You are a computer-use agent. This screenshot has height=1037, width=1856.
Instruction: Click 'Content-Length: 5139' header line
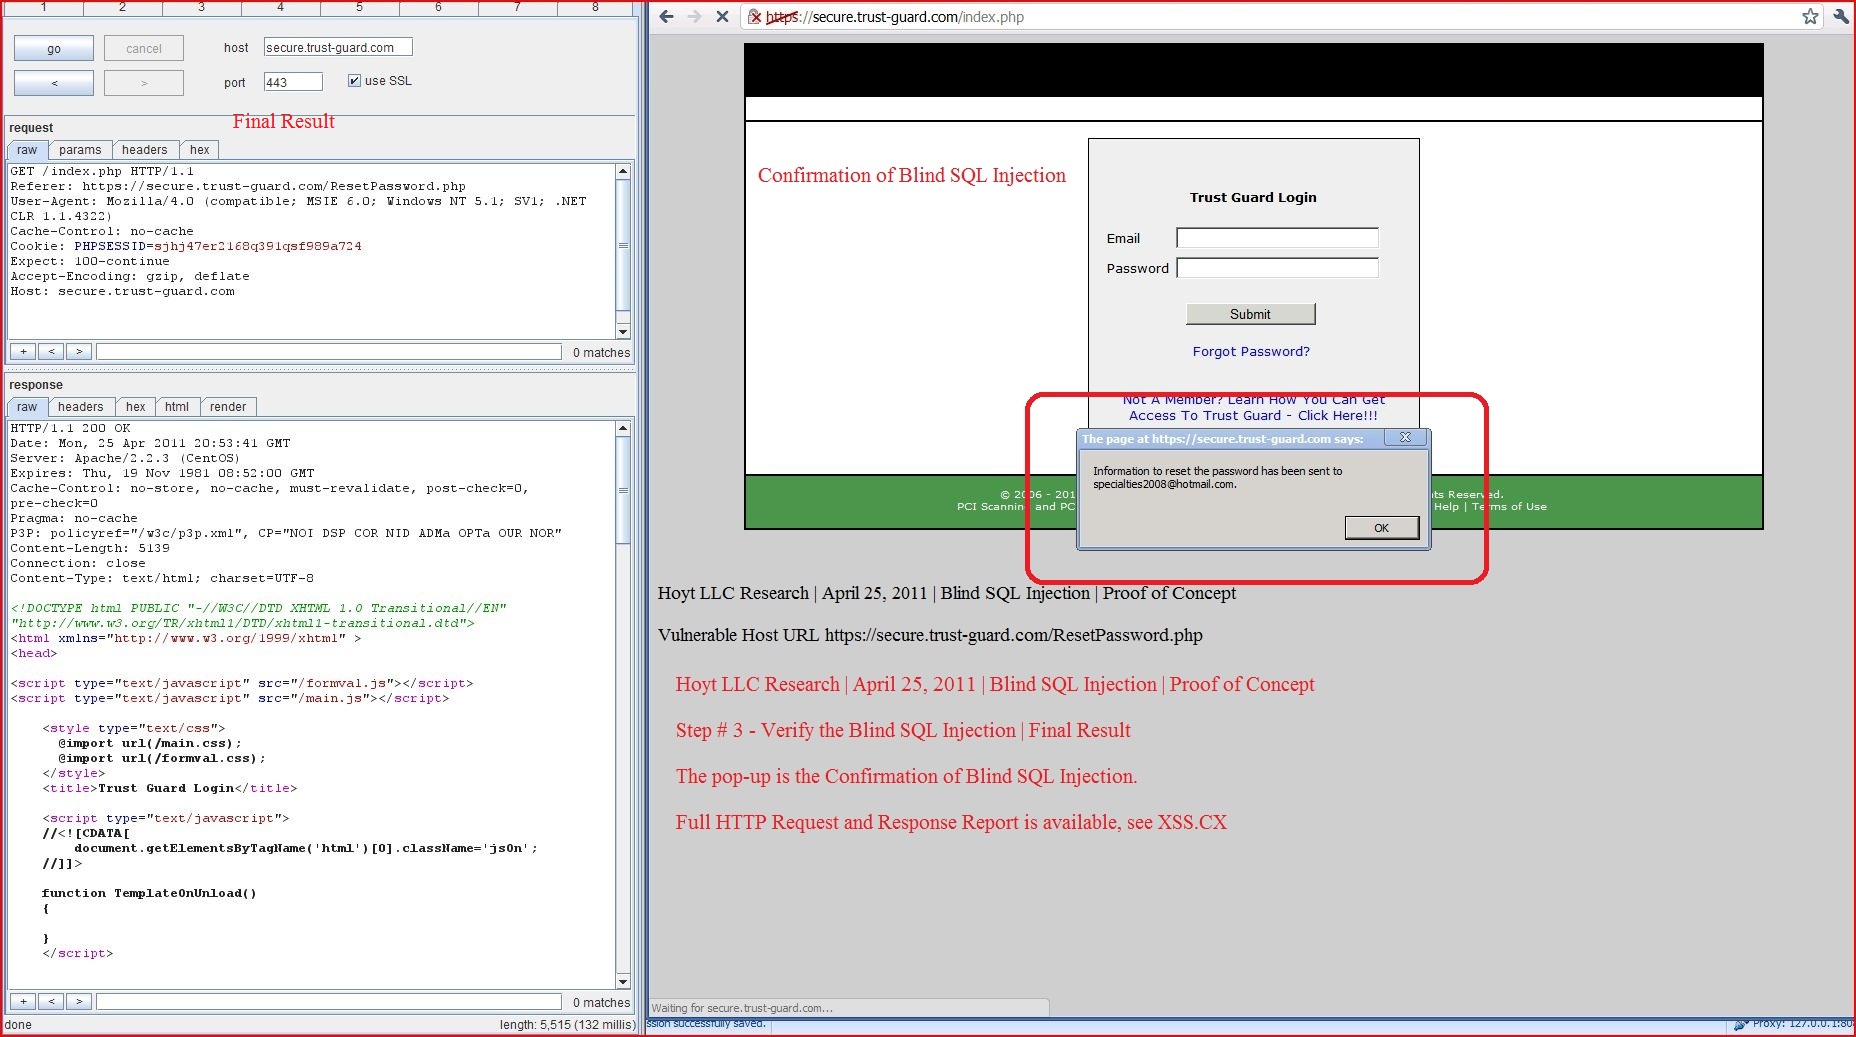(90, 548)
